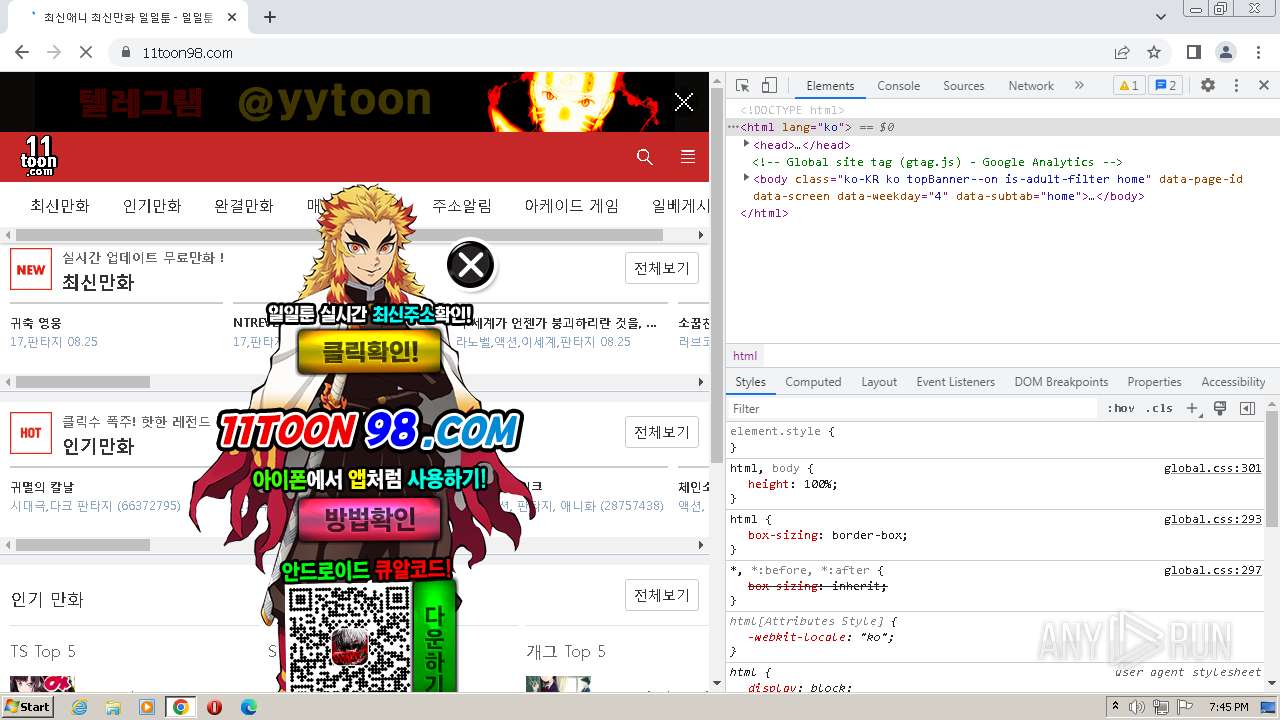1280x720 pixels.
Task: Open the site search magnifier icon
Action: (x=645, y=157)
